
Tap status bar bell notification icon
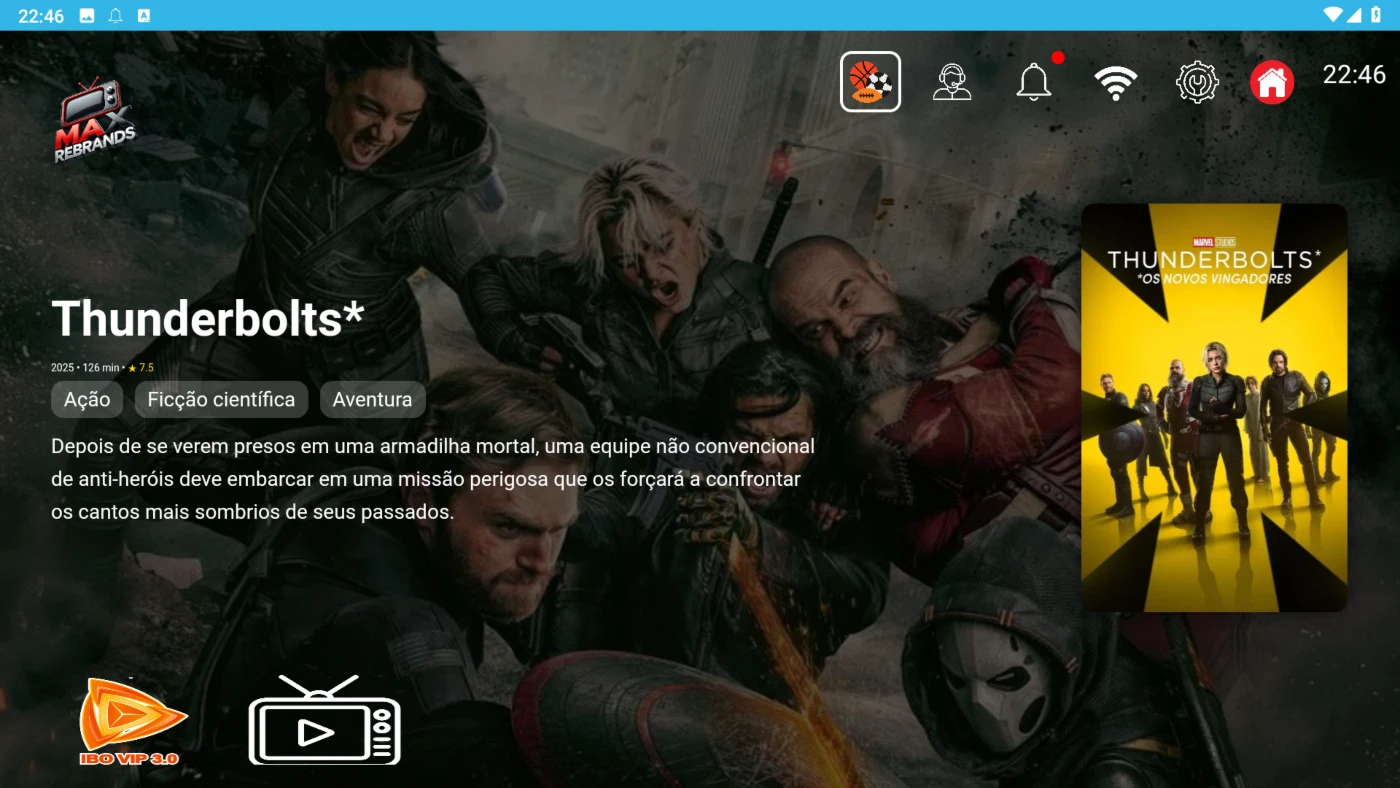[115, 15]
